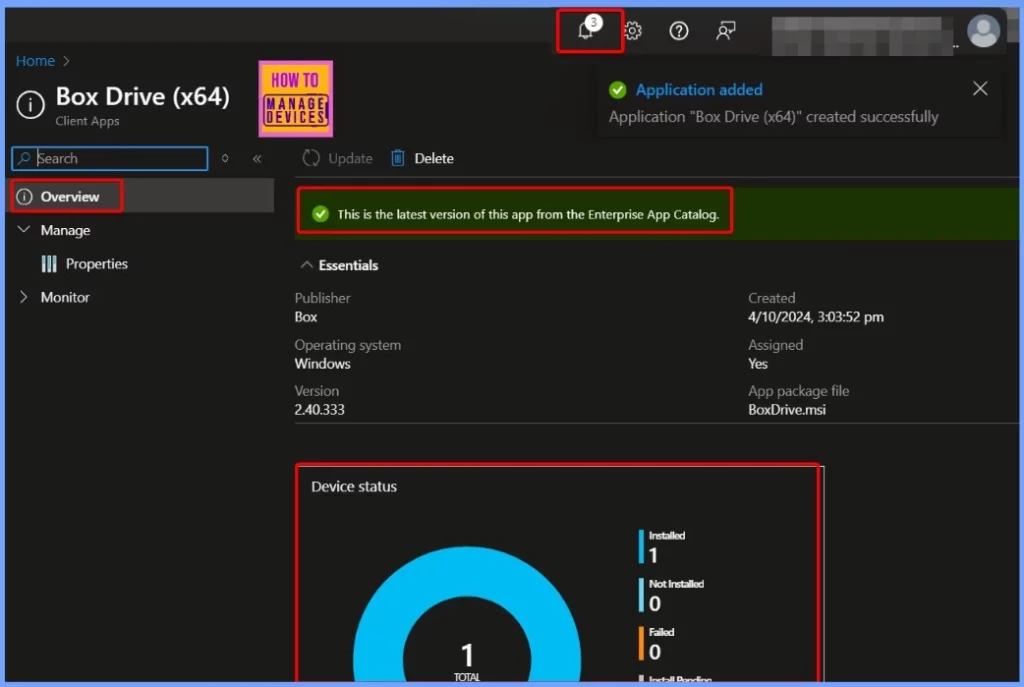Open the feedback person icon
The image size is (1024, 687).
pos(725,31)
